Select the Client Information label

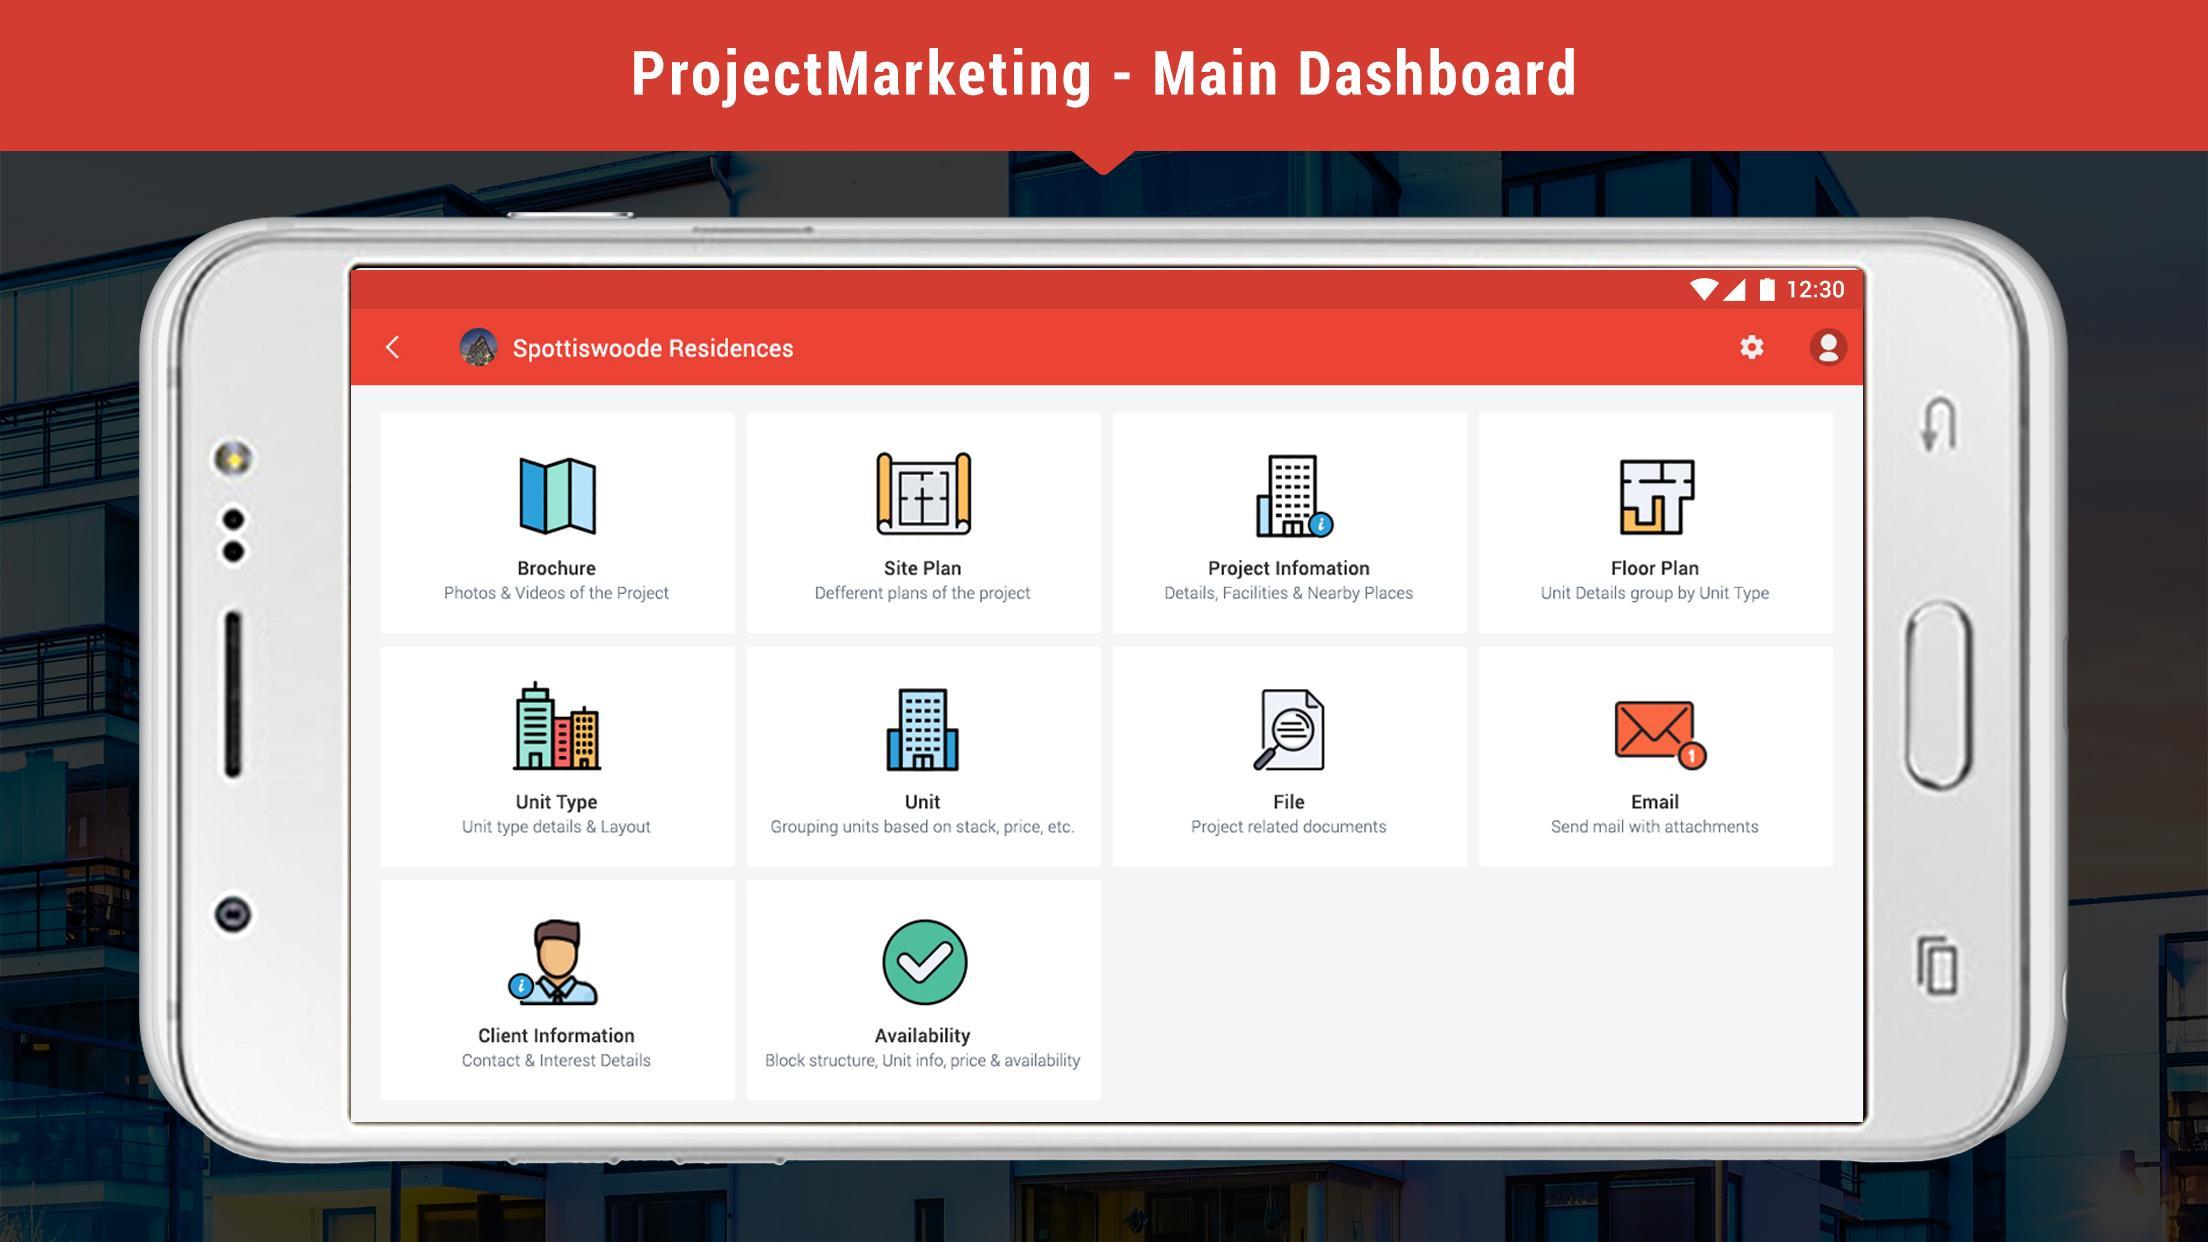coord(556,1036)
